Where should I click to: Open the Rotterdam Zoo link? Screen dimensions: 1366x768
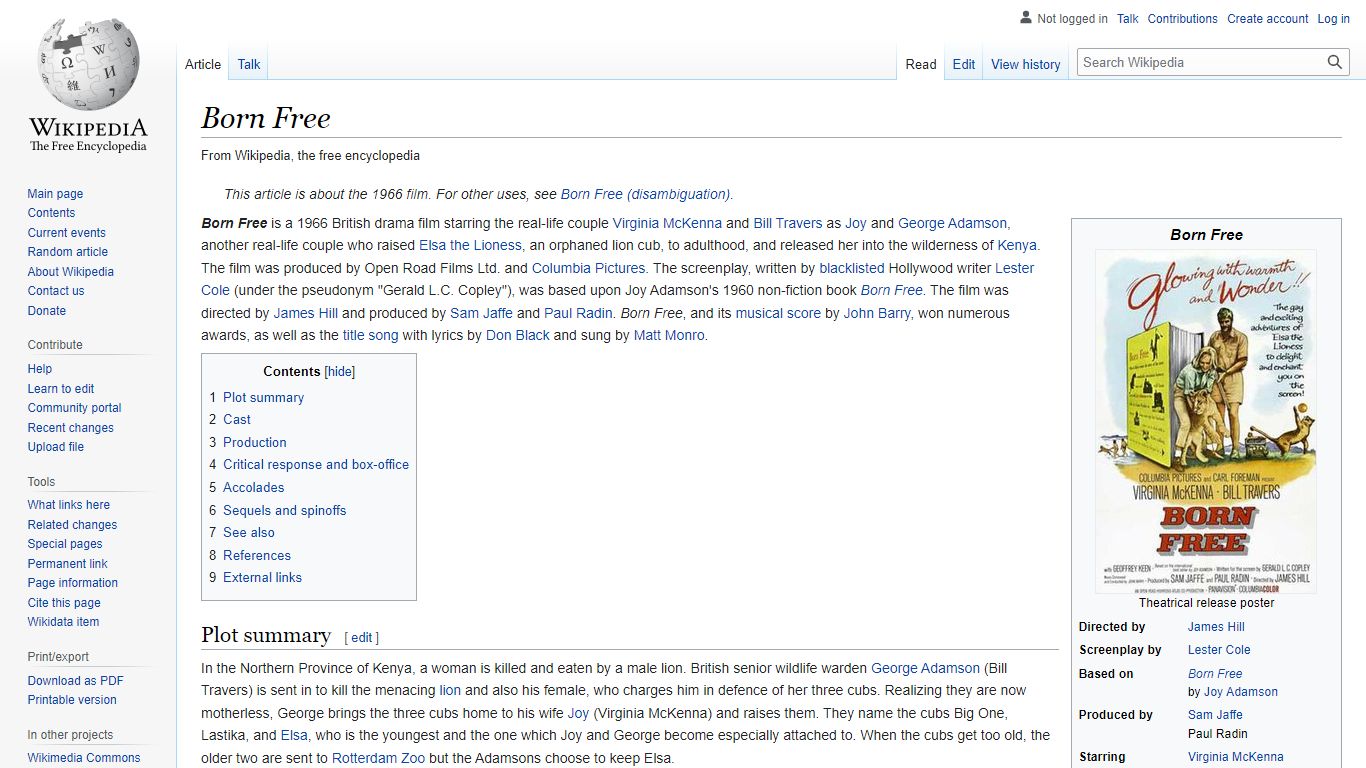click(x=379, y=758)
